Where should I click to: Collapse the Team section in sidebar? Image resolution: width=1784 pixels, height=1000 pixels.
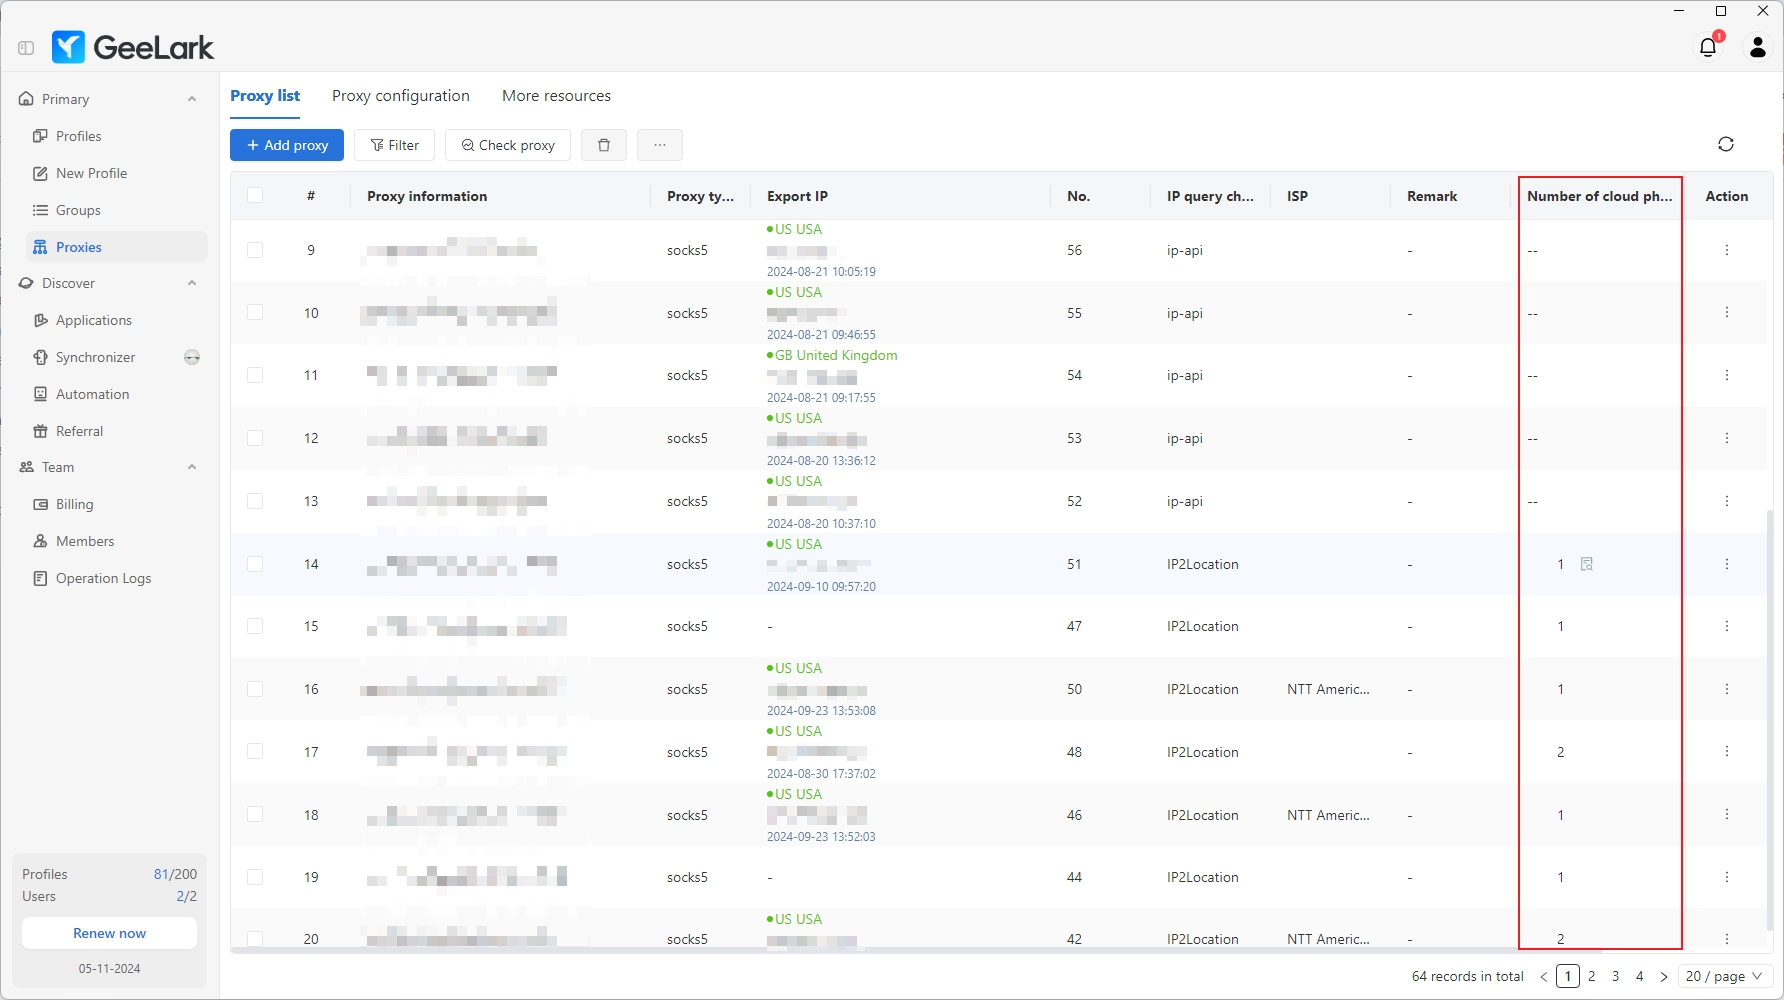(192, 467)
